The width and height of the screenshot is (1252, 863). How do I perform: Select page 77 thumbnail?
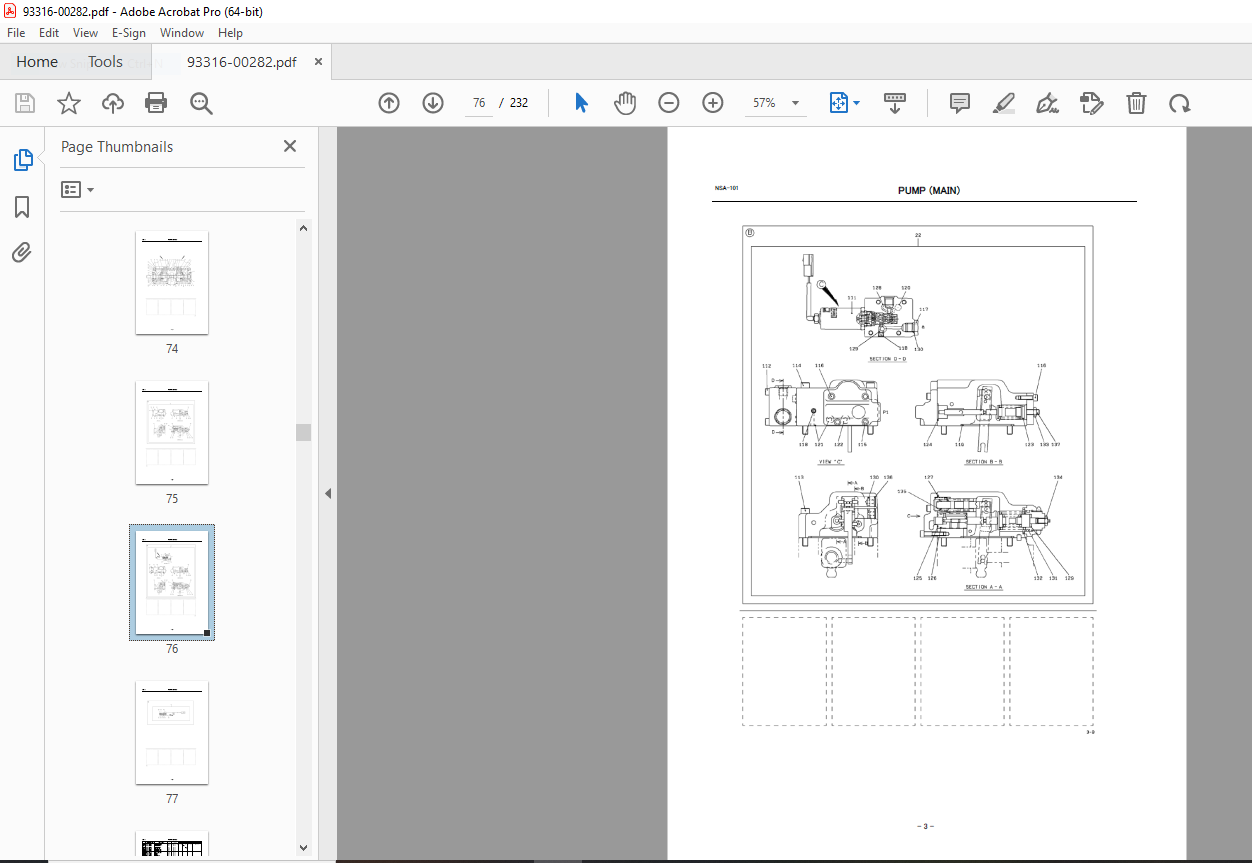[x=172, y=733]
